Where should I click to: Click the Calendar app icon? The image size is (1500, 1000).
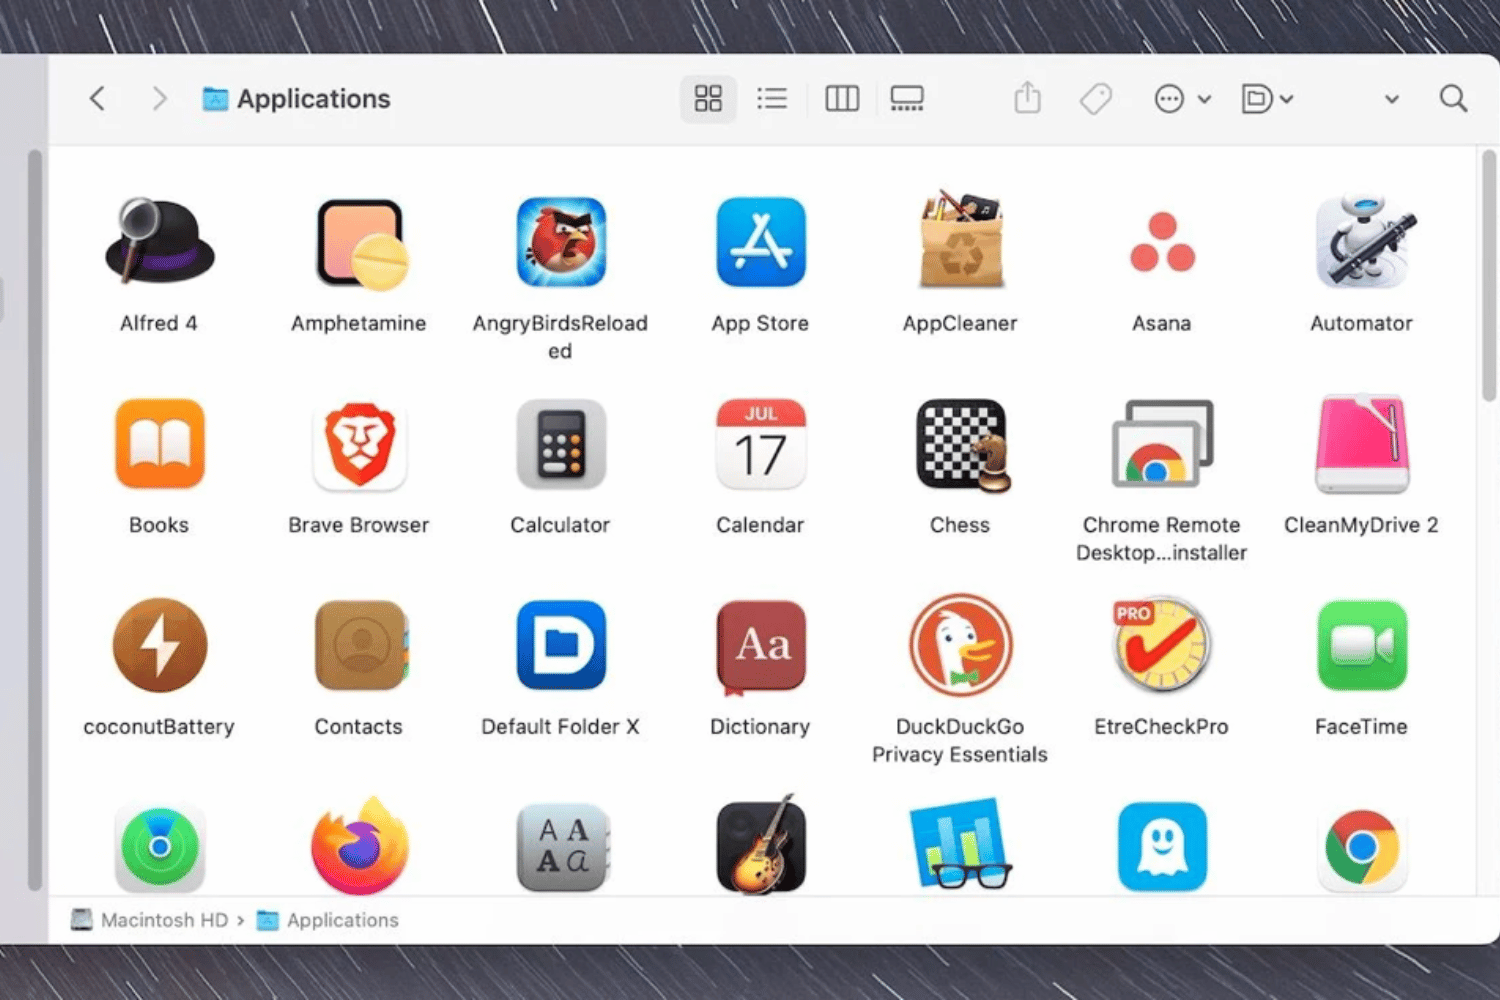(x=761, y=444)
